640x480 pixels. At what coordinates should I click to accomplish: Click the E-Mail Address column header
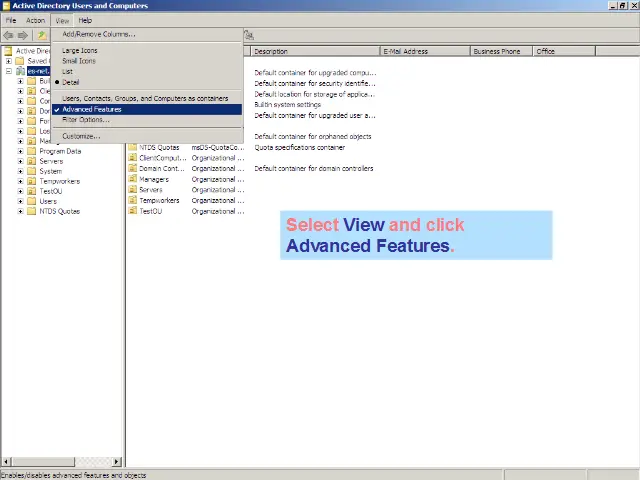point(424,51)
